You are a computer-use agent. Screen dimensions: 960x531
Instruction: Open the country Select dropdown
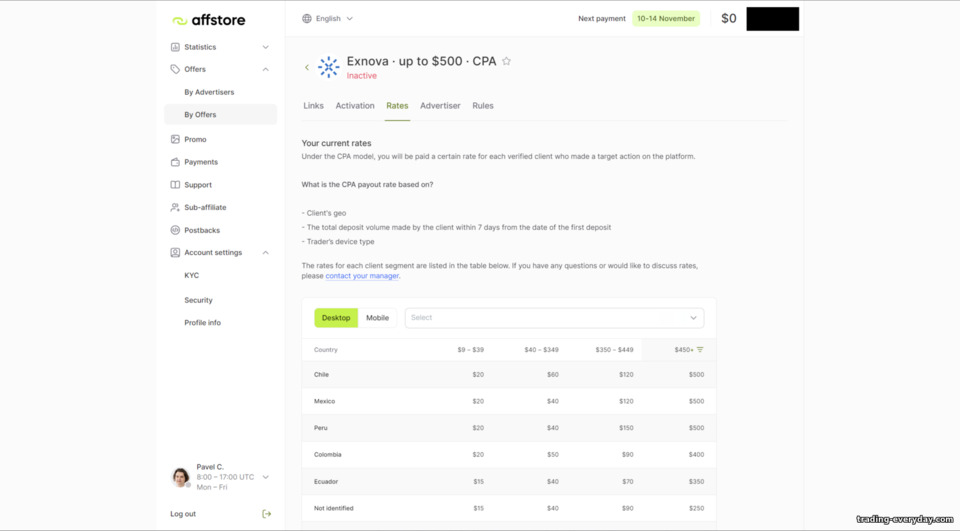554,318
